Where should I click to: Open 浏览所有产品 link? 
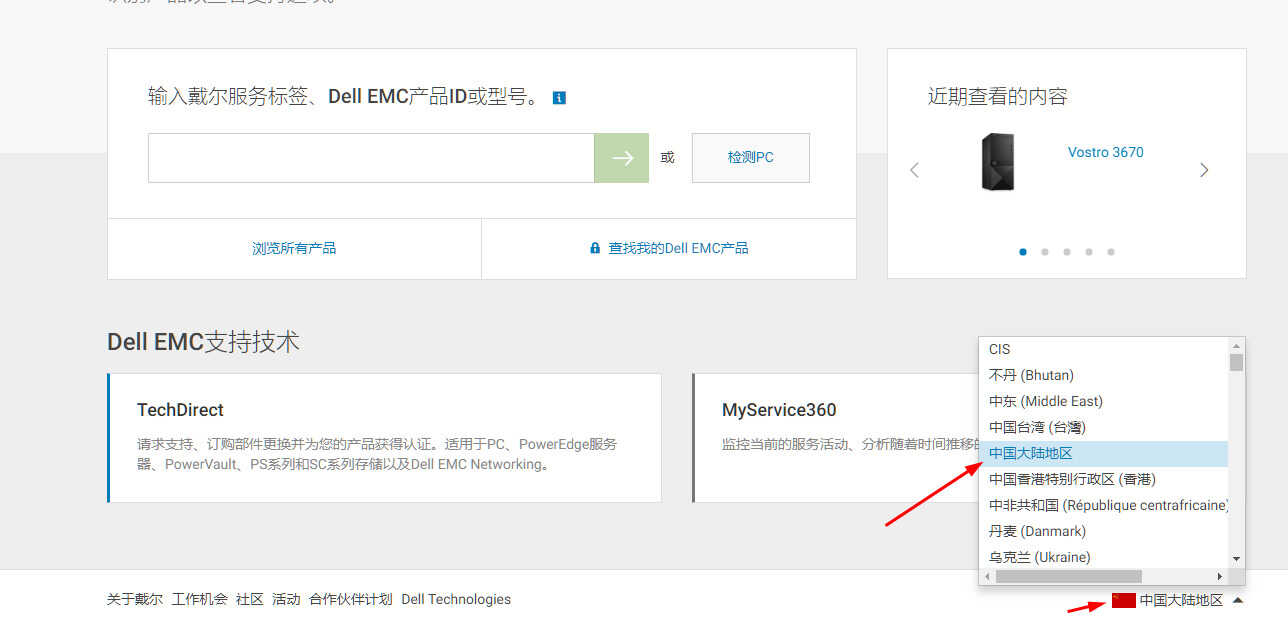point(294,248)
